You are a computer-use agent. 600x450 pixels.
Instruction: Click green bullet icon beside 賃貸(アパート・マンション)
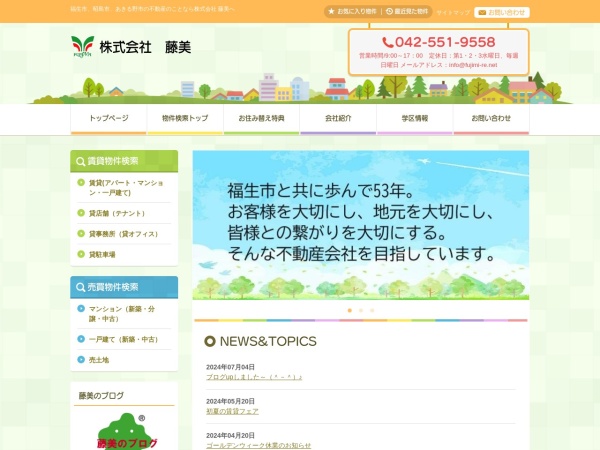(x=81, y=183)
